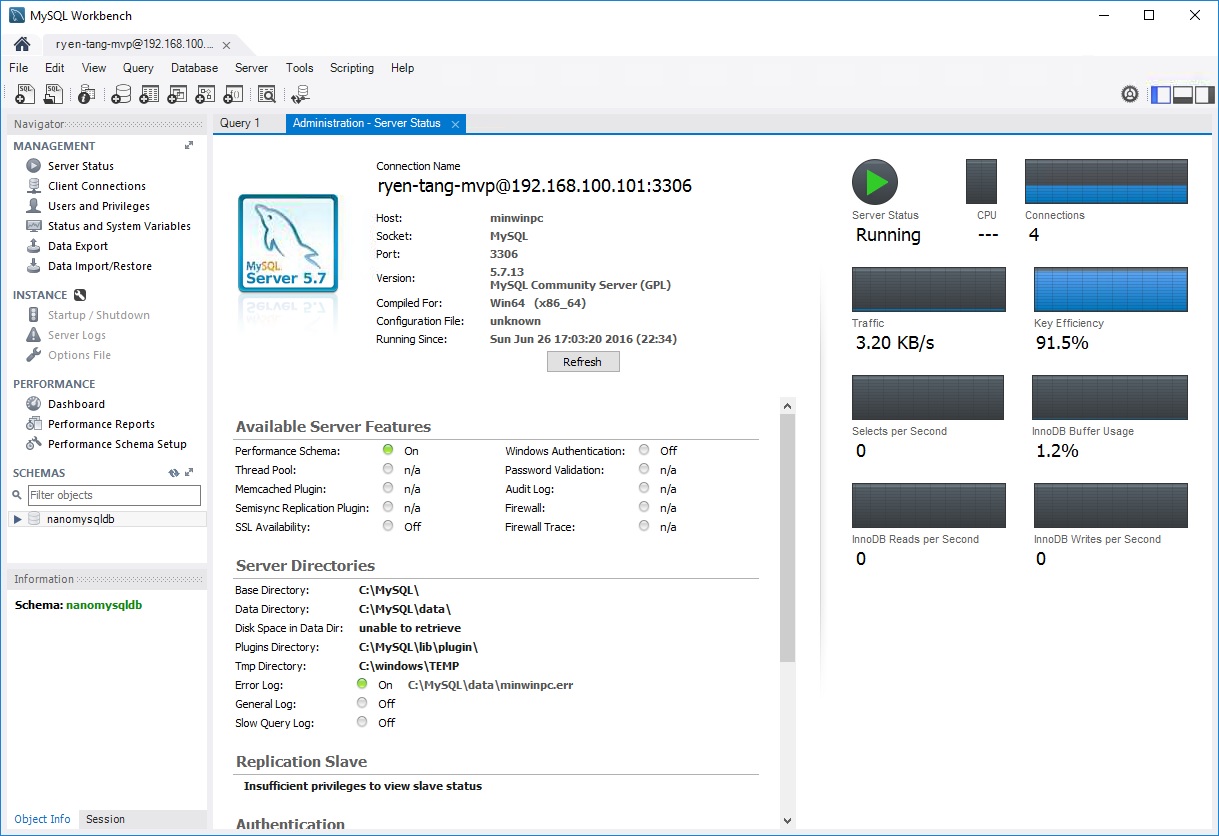
Task: Refresh the schemas list icon
Action: tap(173, 473)
